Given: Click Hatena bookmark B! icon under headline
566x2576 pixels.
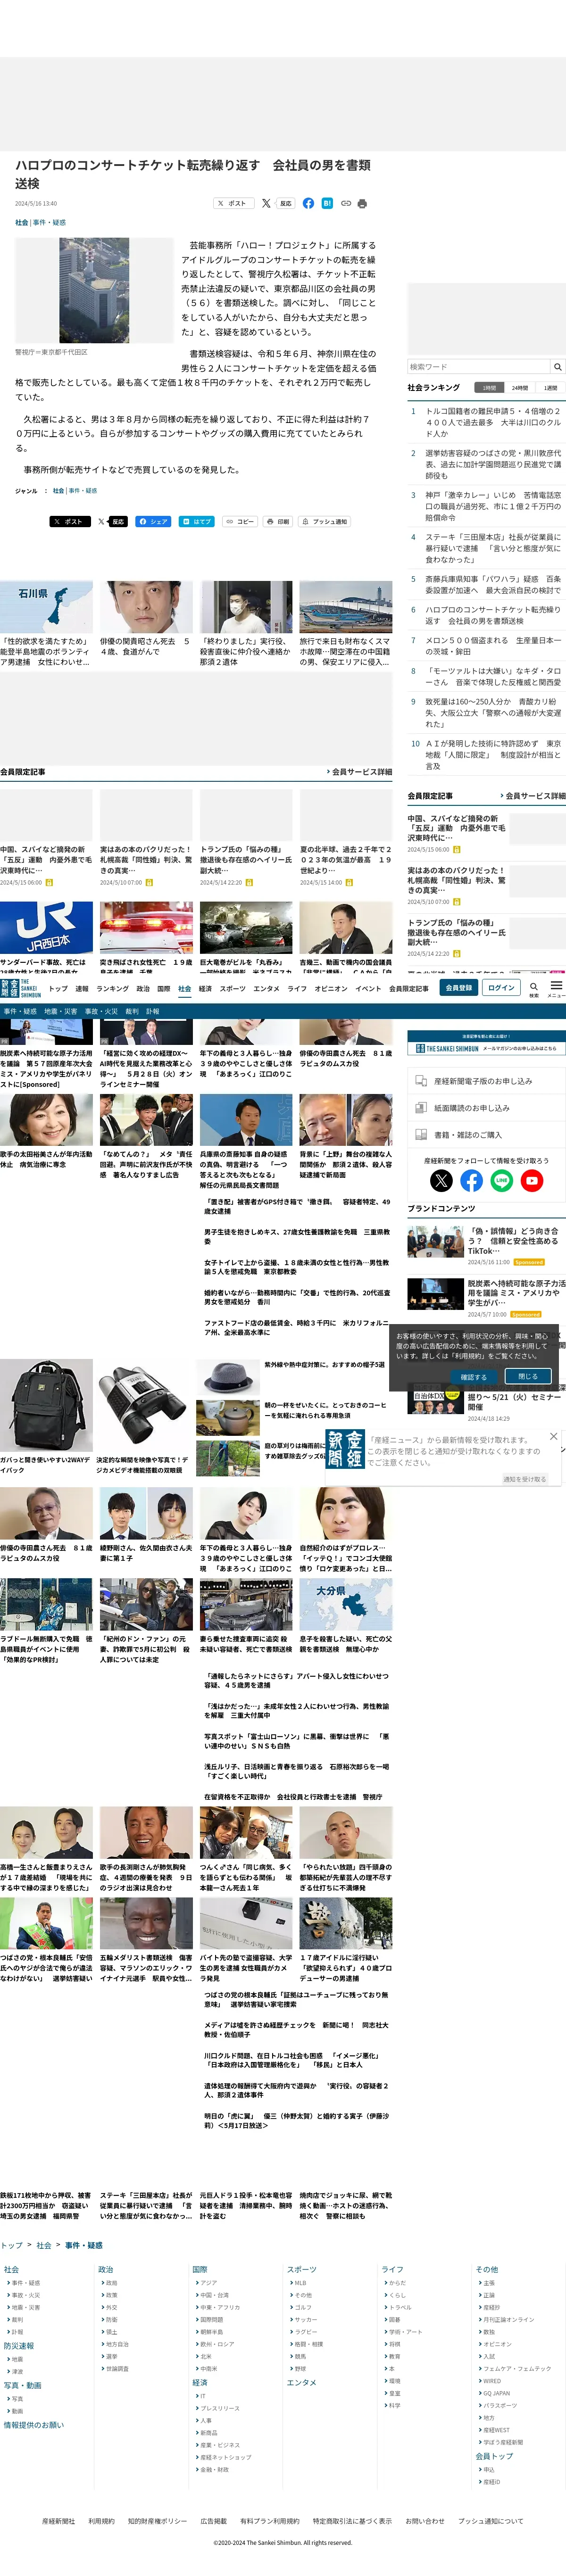Looking at the screenshot, I should [327, 203].
